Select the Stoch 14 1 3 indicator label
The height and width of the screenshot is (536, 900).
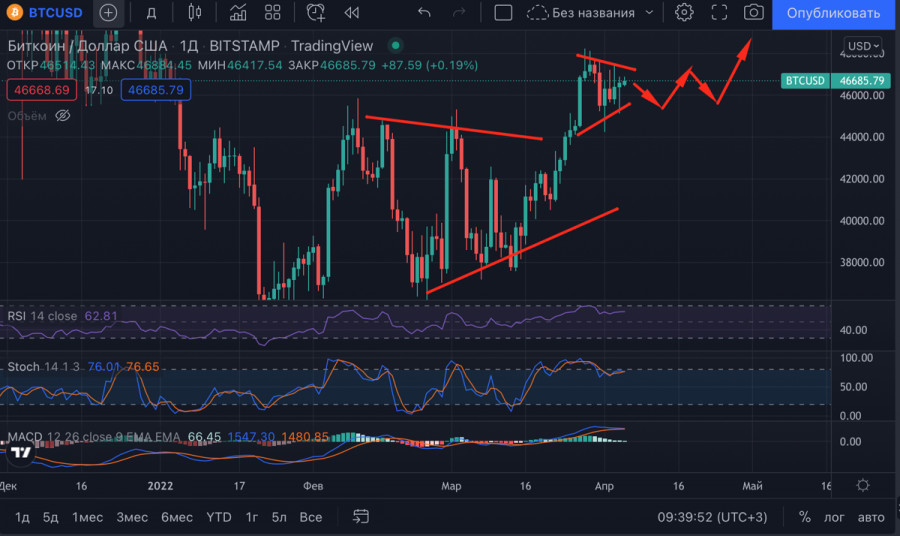[44, 367]
